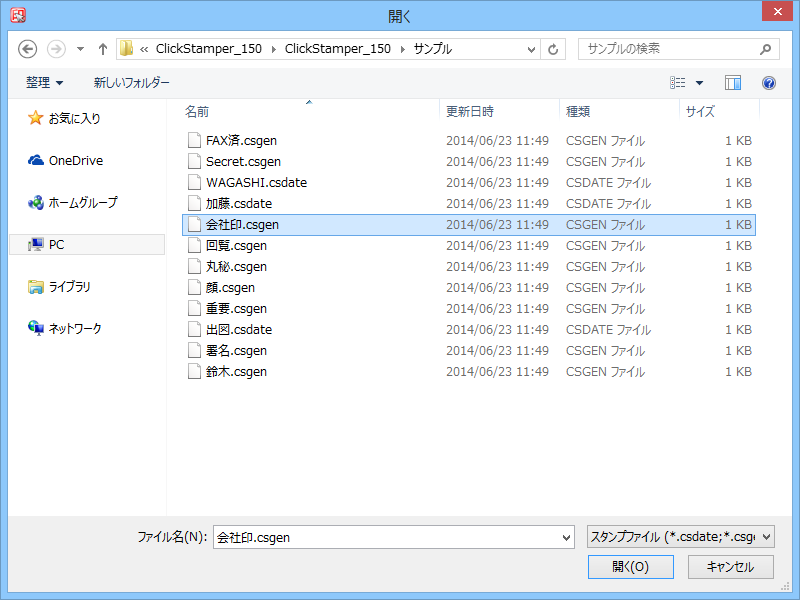Open the 整理 menu
Image resolution: width=800 pixels, height=600 pixels.
click(44, 83)
